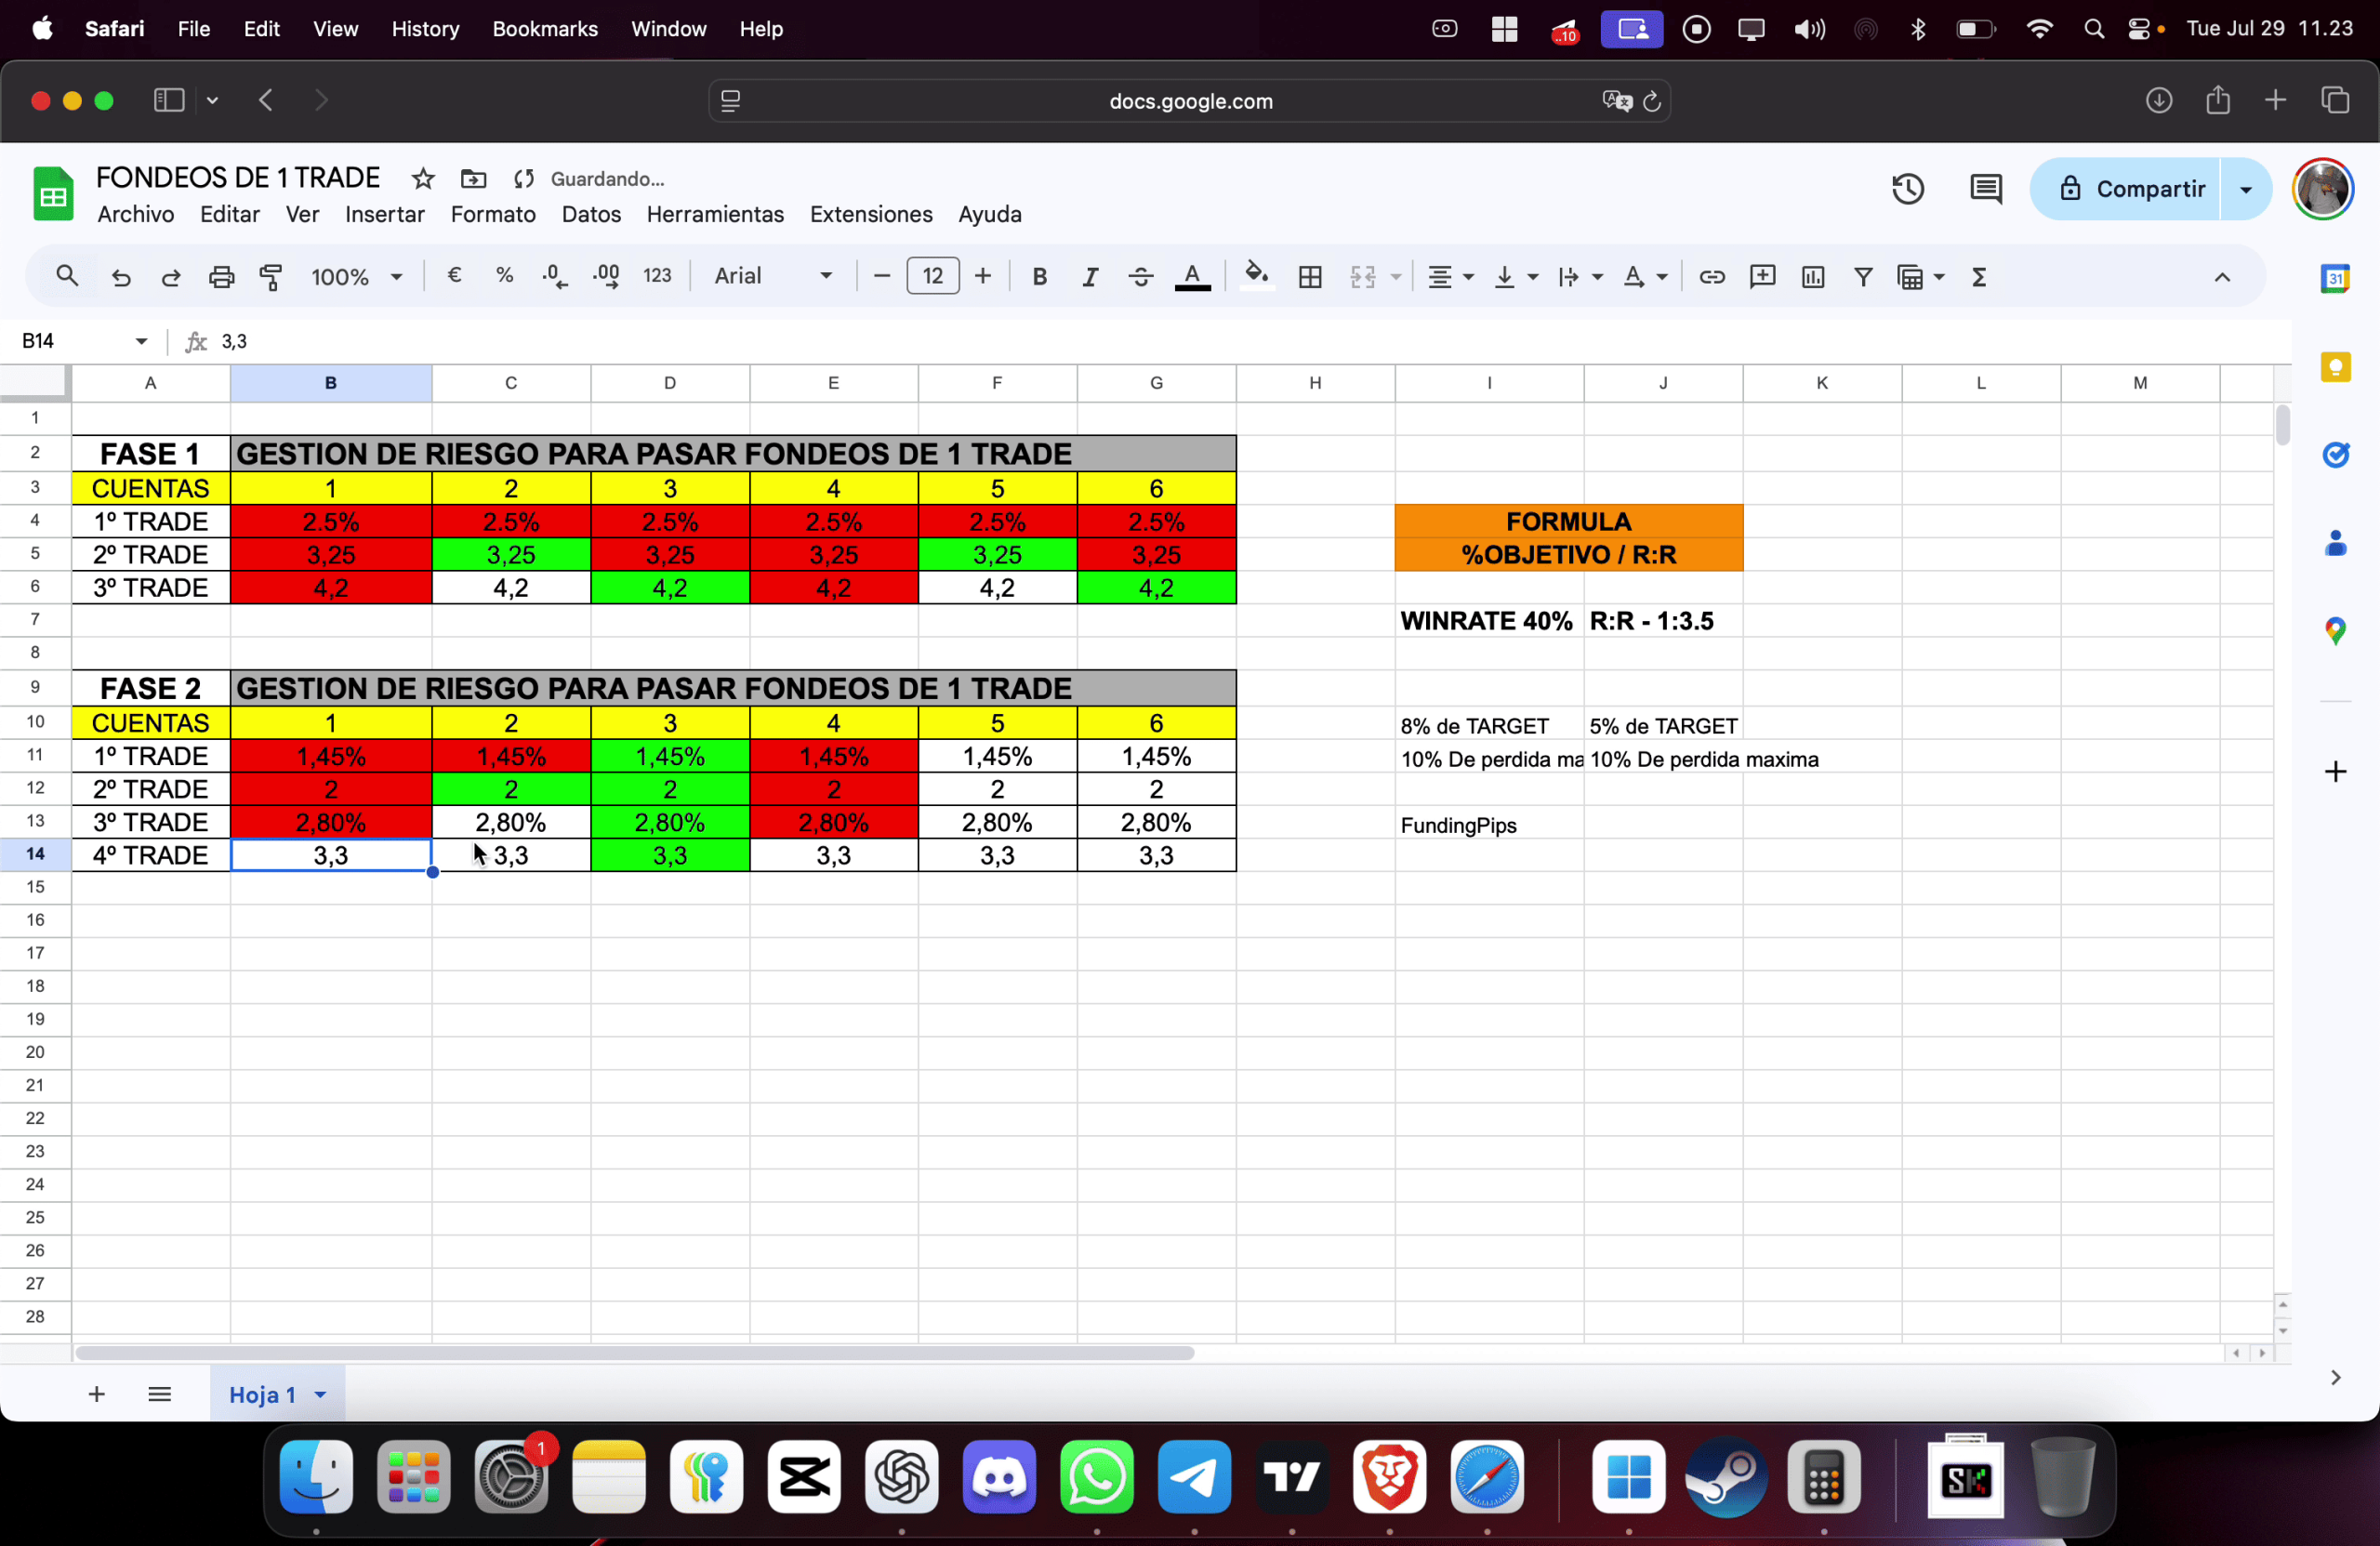Click the functions sigma icon
The image size is (2380, 1546).
[x=1978, y=277]
